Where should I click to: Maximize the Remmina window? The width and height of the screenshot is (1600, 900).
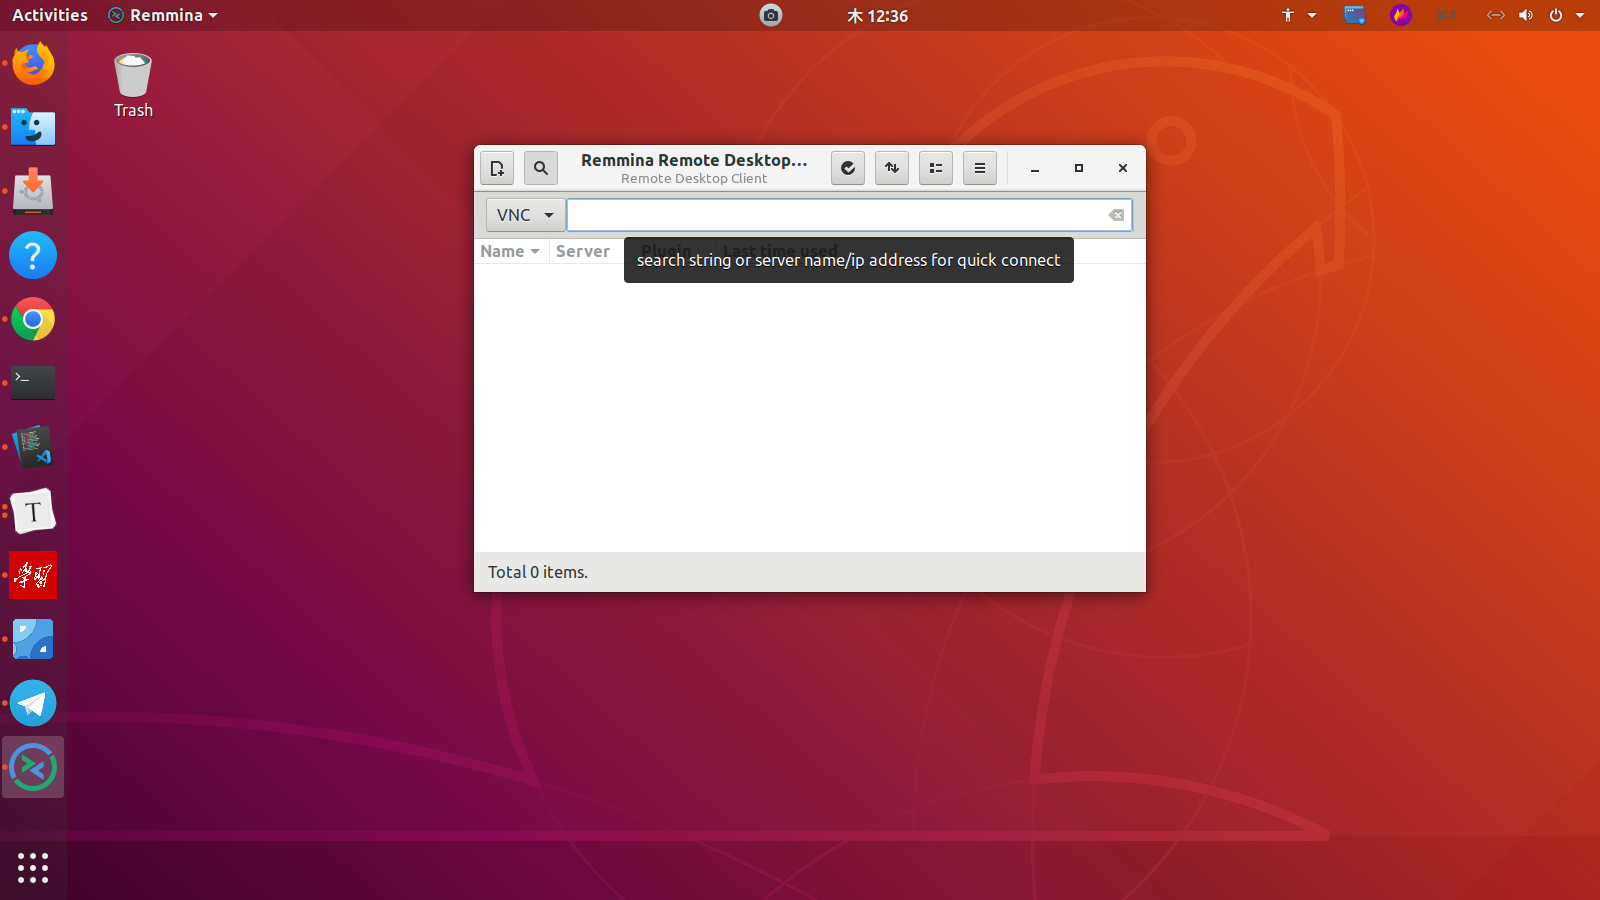click(x=1079, y=168)
